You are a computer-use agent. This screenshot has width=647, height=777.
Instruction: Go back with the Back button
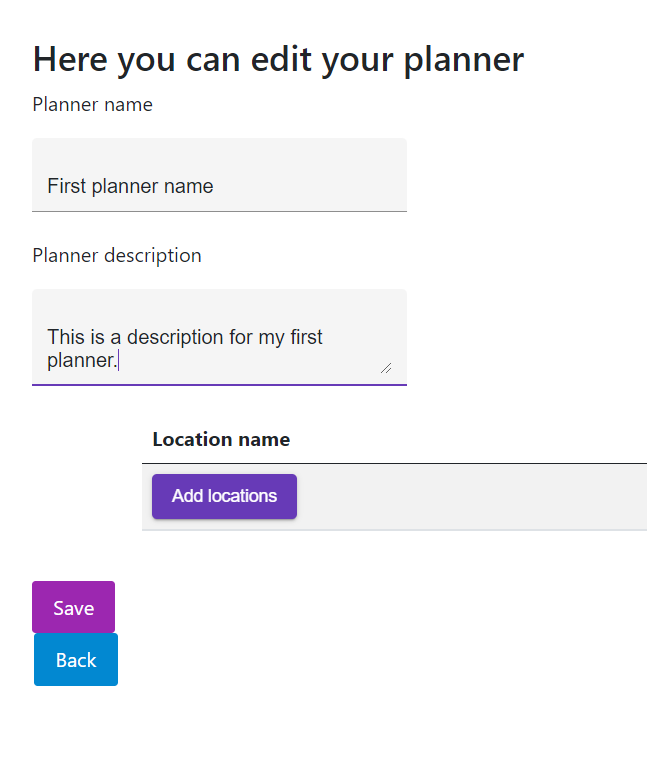pos(76,660)
